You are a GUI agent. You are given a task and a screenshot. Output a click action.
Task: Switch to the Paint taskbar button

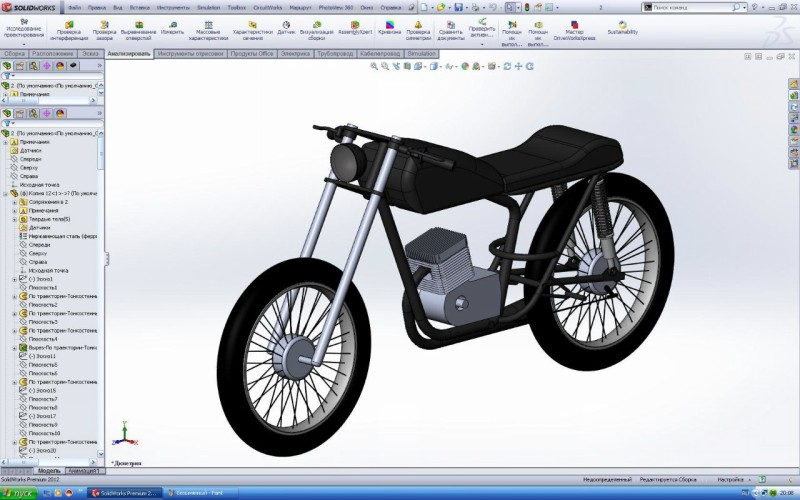202,493
